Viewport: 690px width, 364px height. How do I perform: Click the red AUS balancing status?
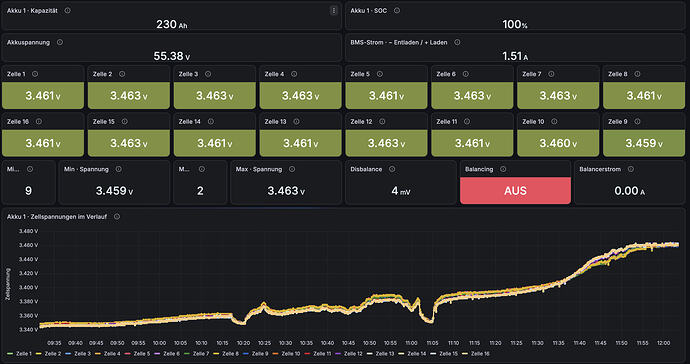point(515,191)
